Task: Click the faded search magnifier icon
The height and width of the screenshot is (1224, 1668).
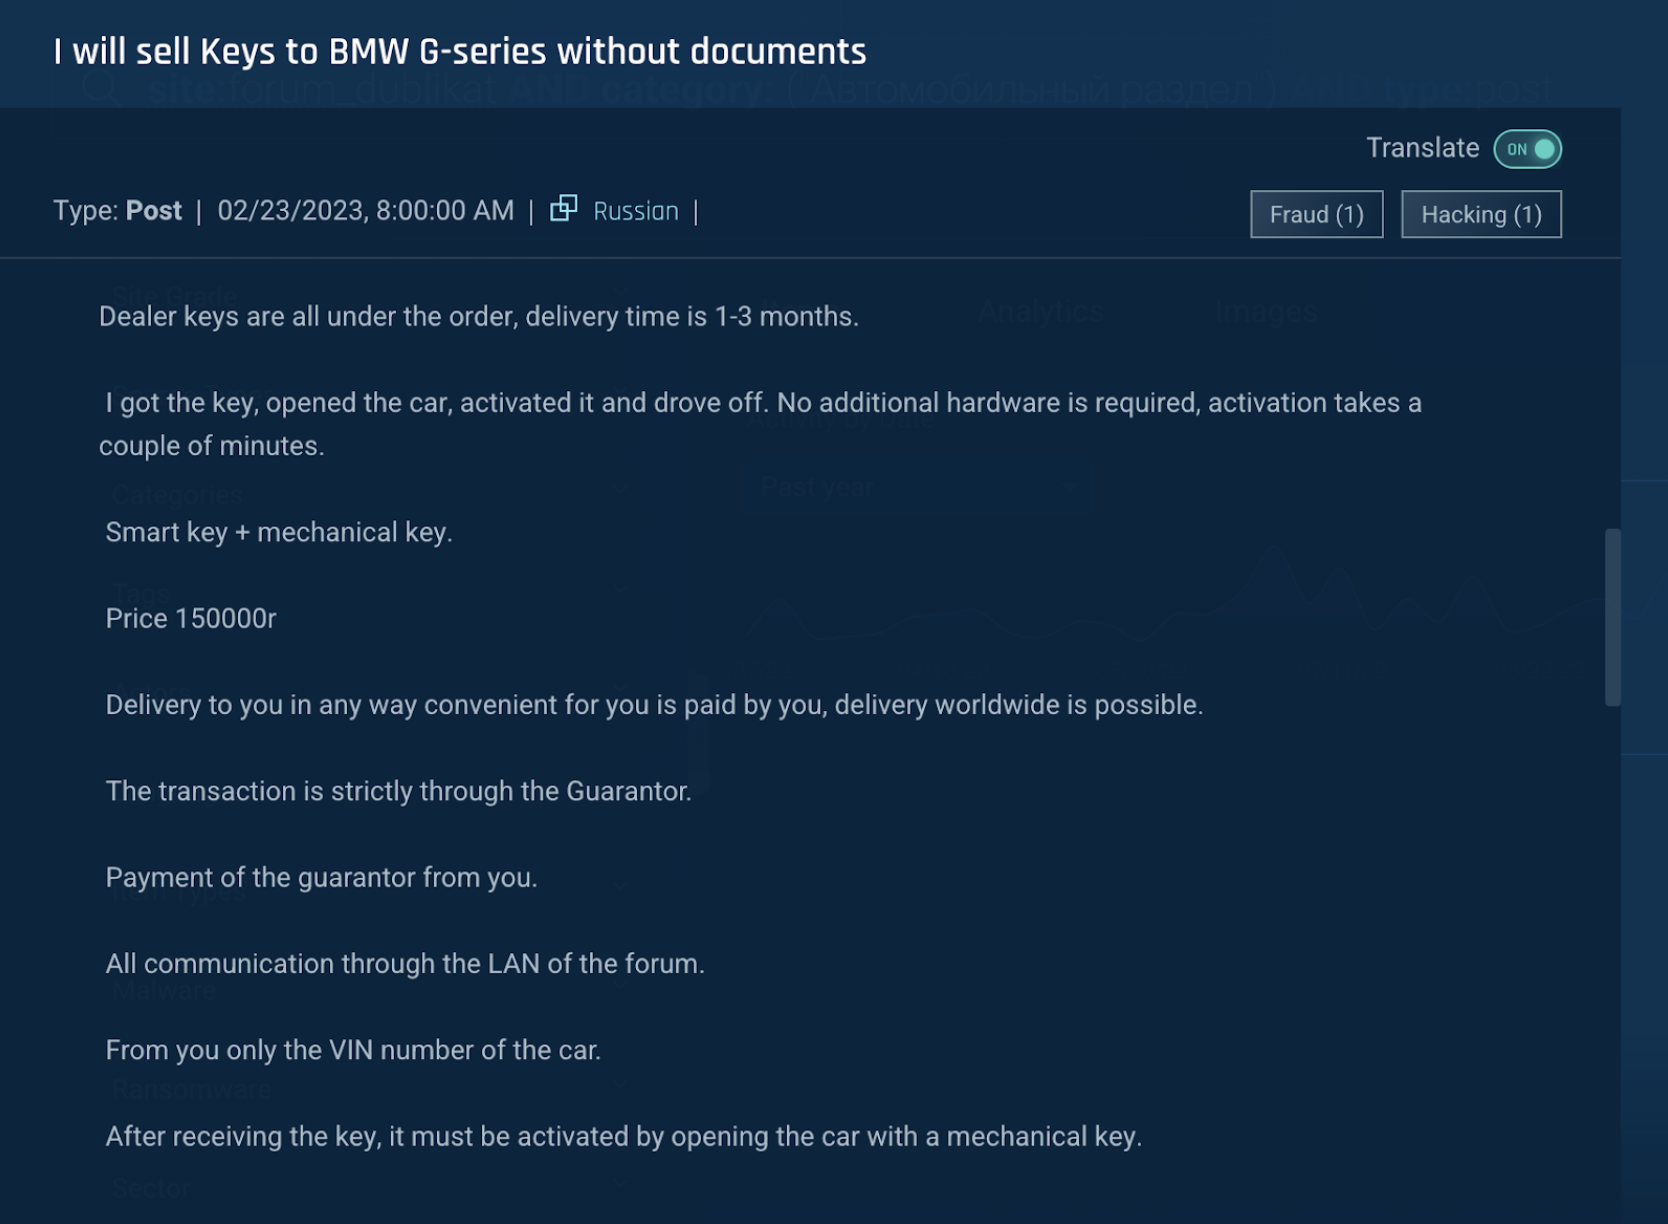Action: pyautogui.click(x=102, y=90)
